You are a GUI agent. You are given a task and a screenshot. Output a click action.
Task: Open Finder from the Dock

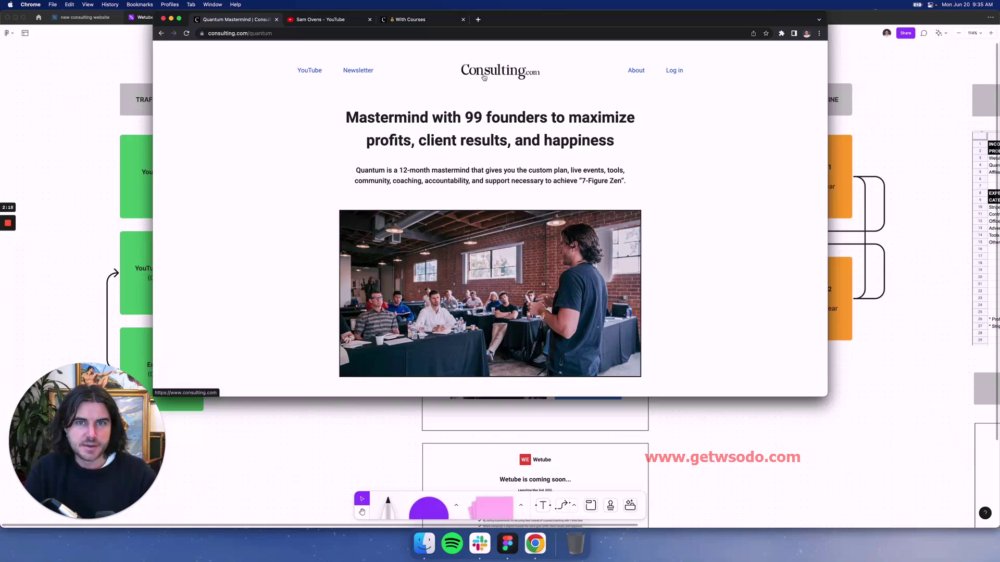(424, 543)
